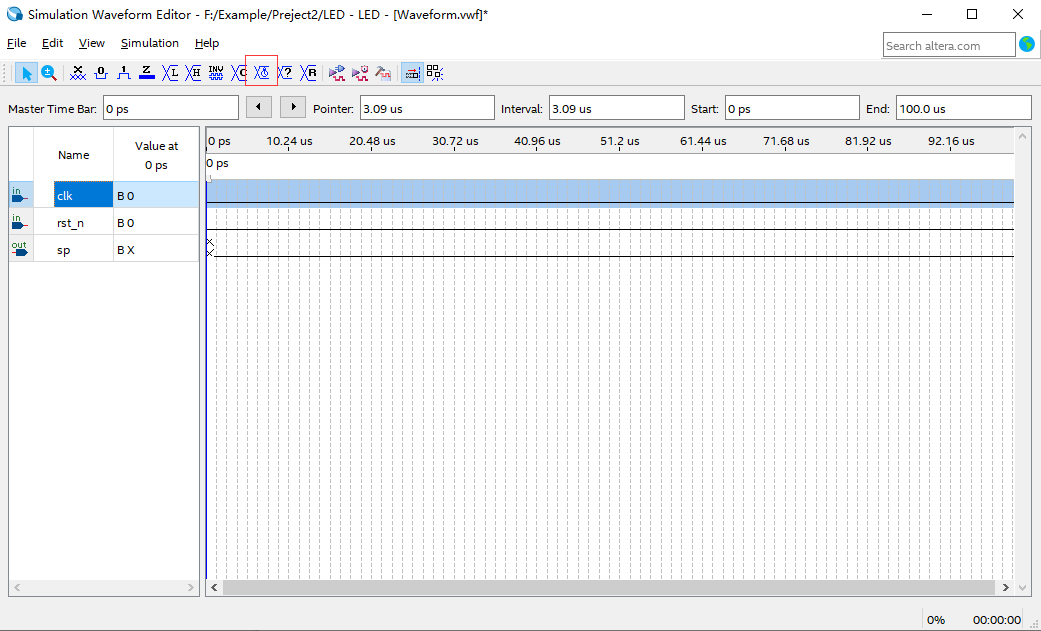Click the Search altera.com field

[x=949, y=45]
